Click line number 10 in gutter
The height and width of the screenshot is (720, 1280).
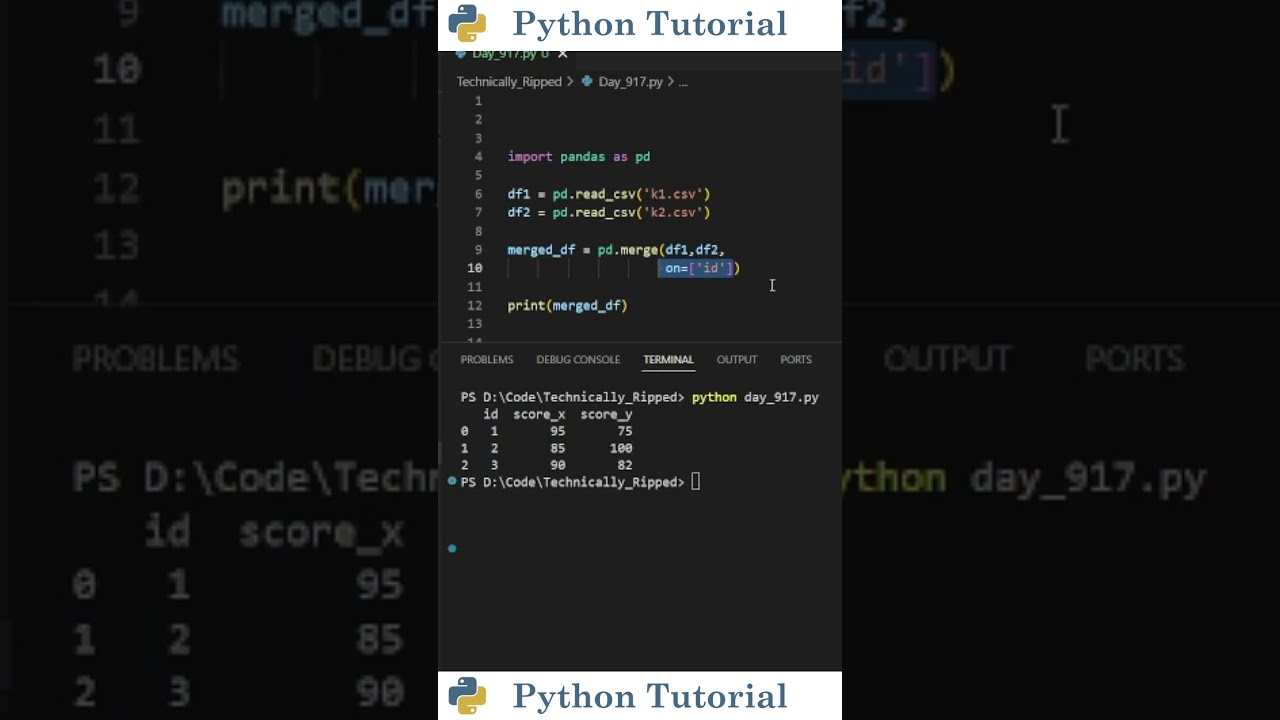(475, 268)
